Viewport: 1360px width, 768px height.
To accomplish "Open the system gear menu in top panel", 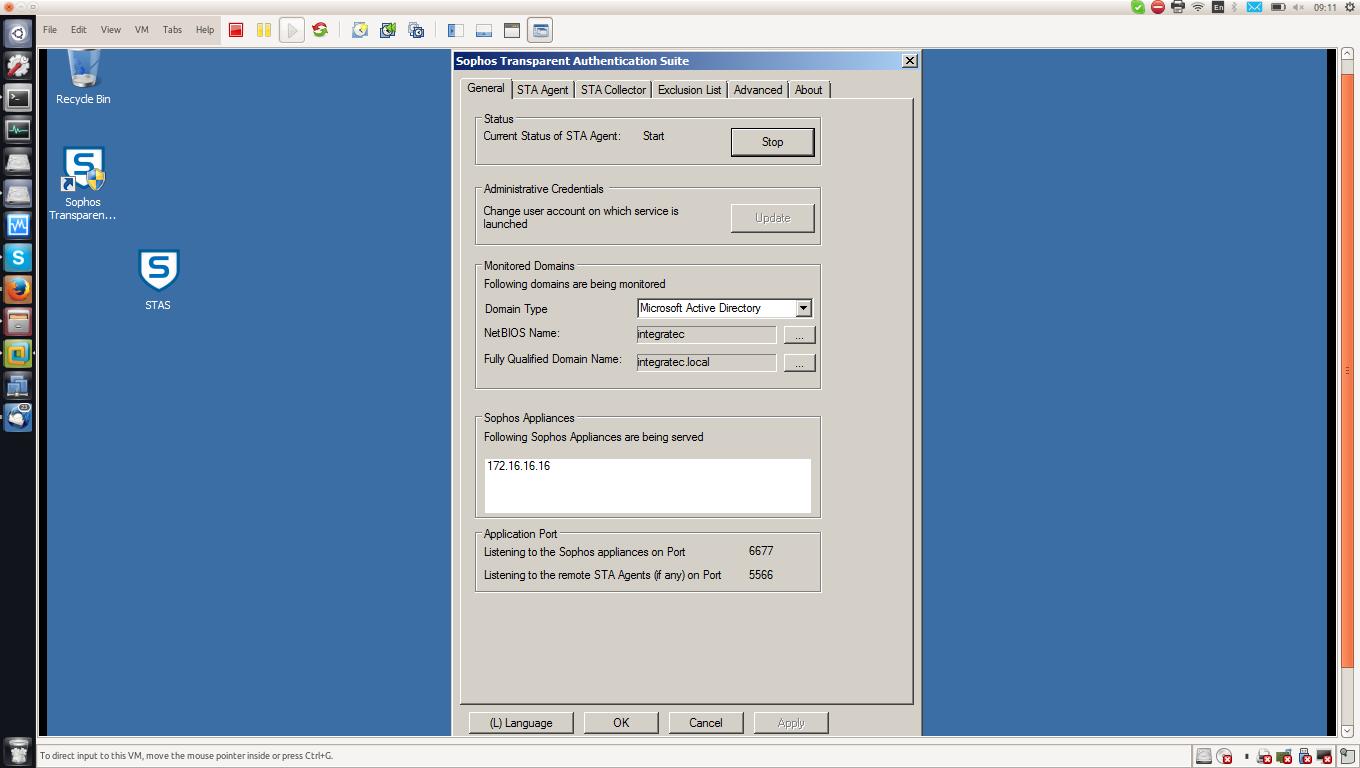I will point(1348,7).
